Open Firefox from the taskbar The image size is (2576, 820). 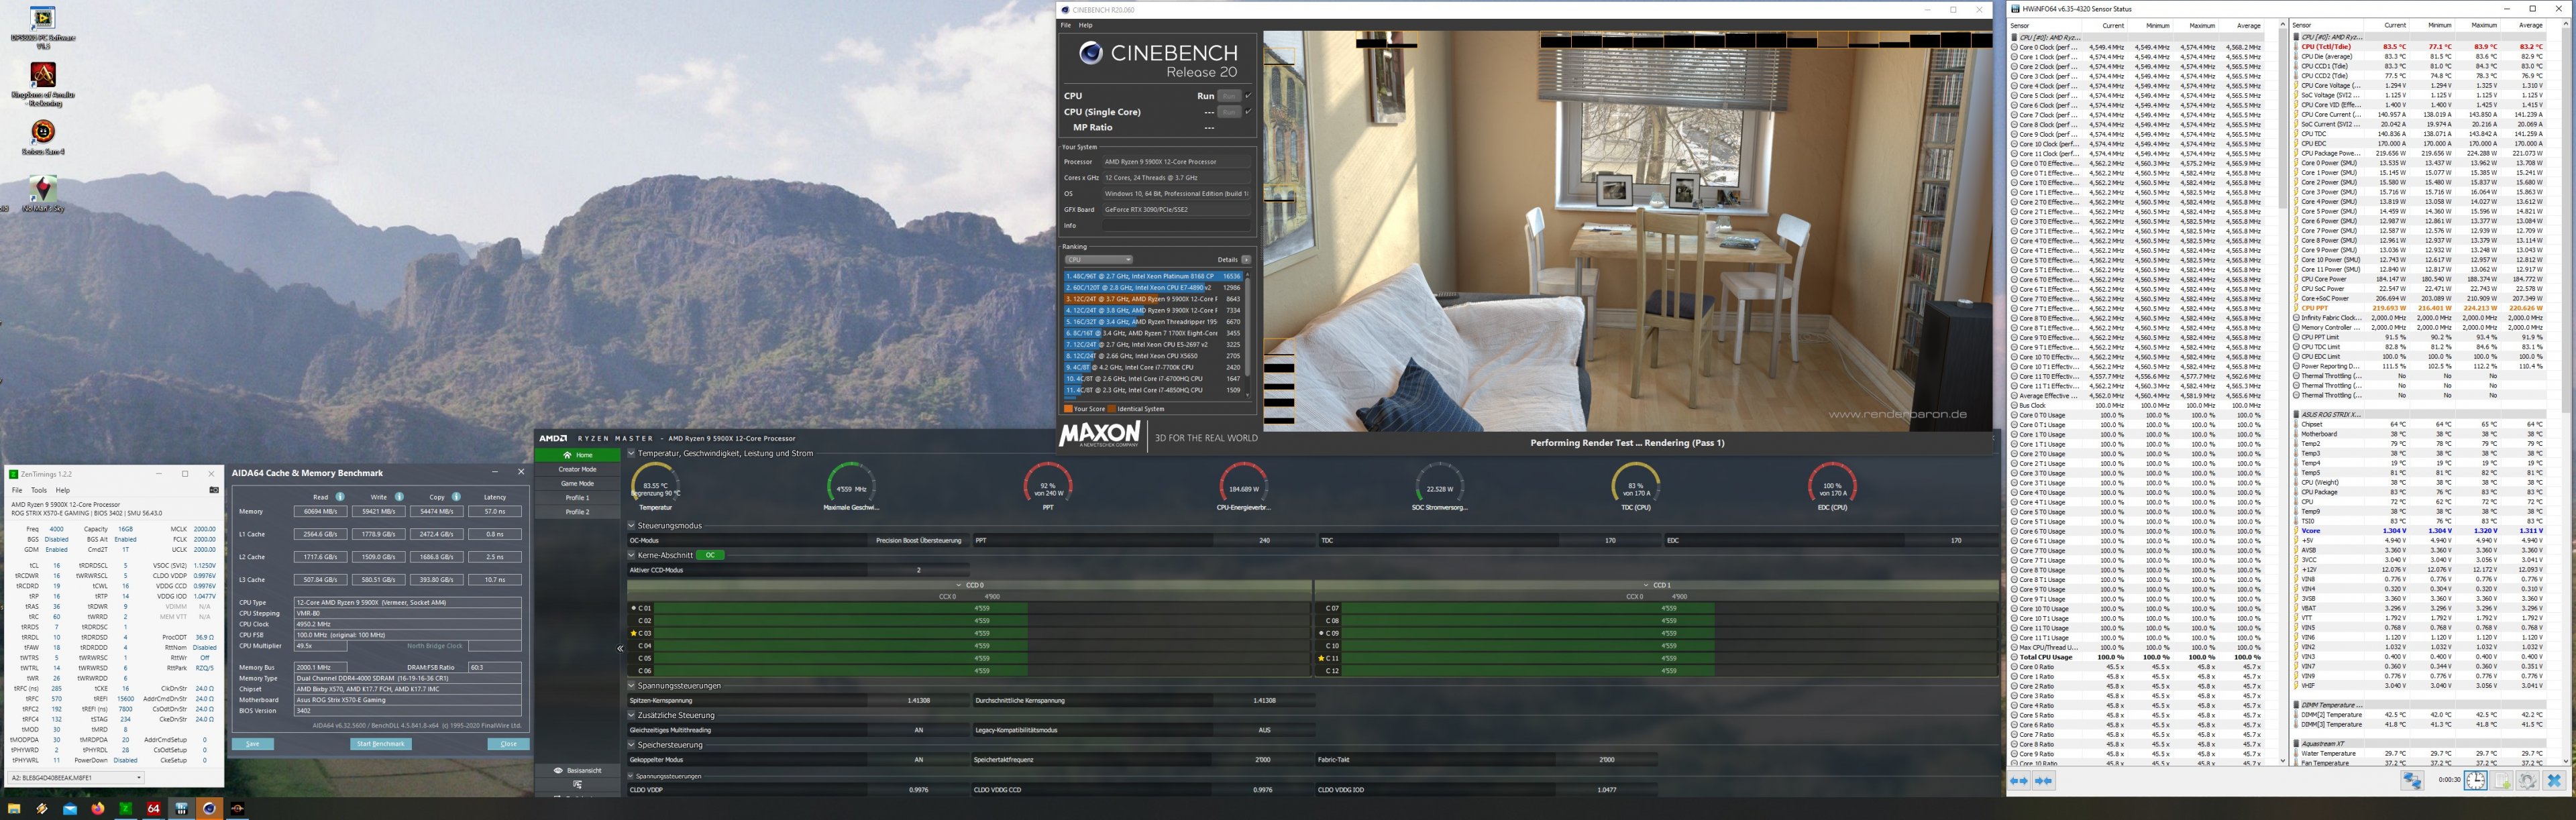click(x=98, y=808)
